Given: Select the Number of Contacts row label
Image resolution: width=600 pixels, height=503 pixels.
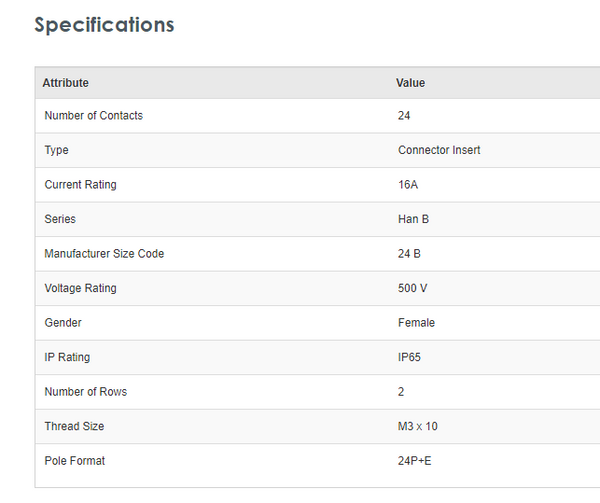Looking at the screenshot, I should [93, 116].
